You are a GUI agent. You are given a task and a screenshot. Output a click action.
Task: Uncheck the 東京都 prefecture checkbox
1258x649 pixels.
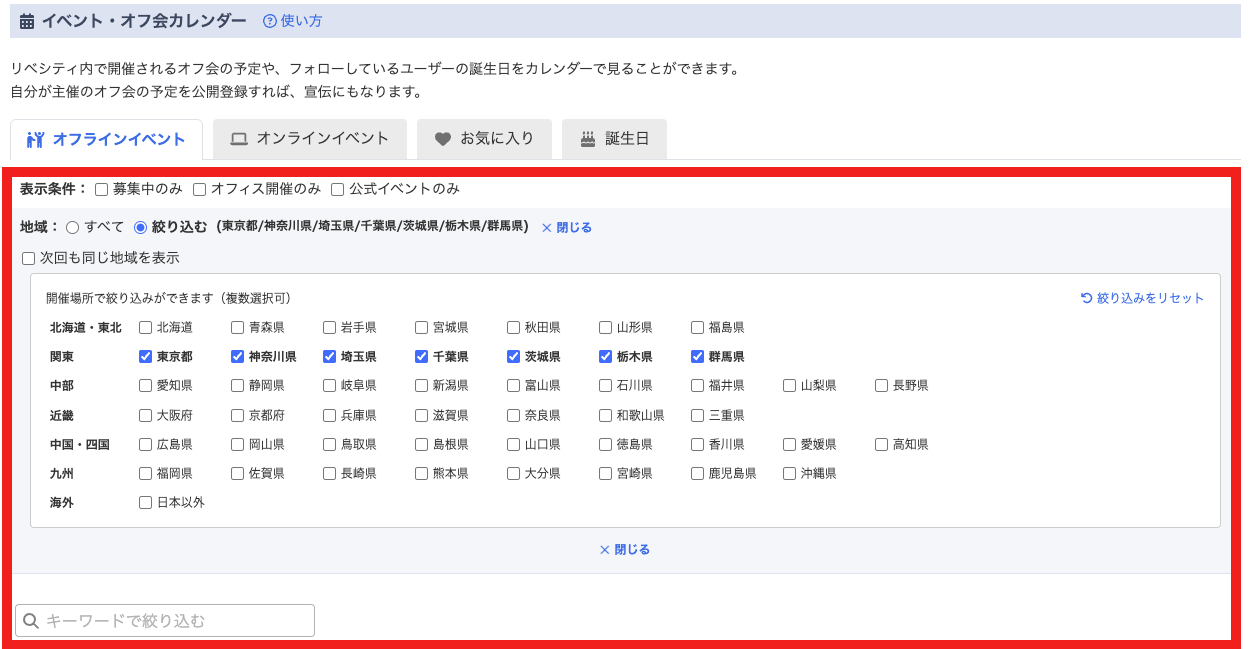coord(145,355)
